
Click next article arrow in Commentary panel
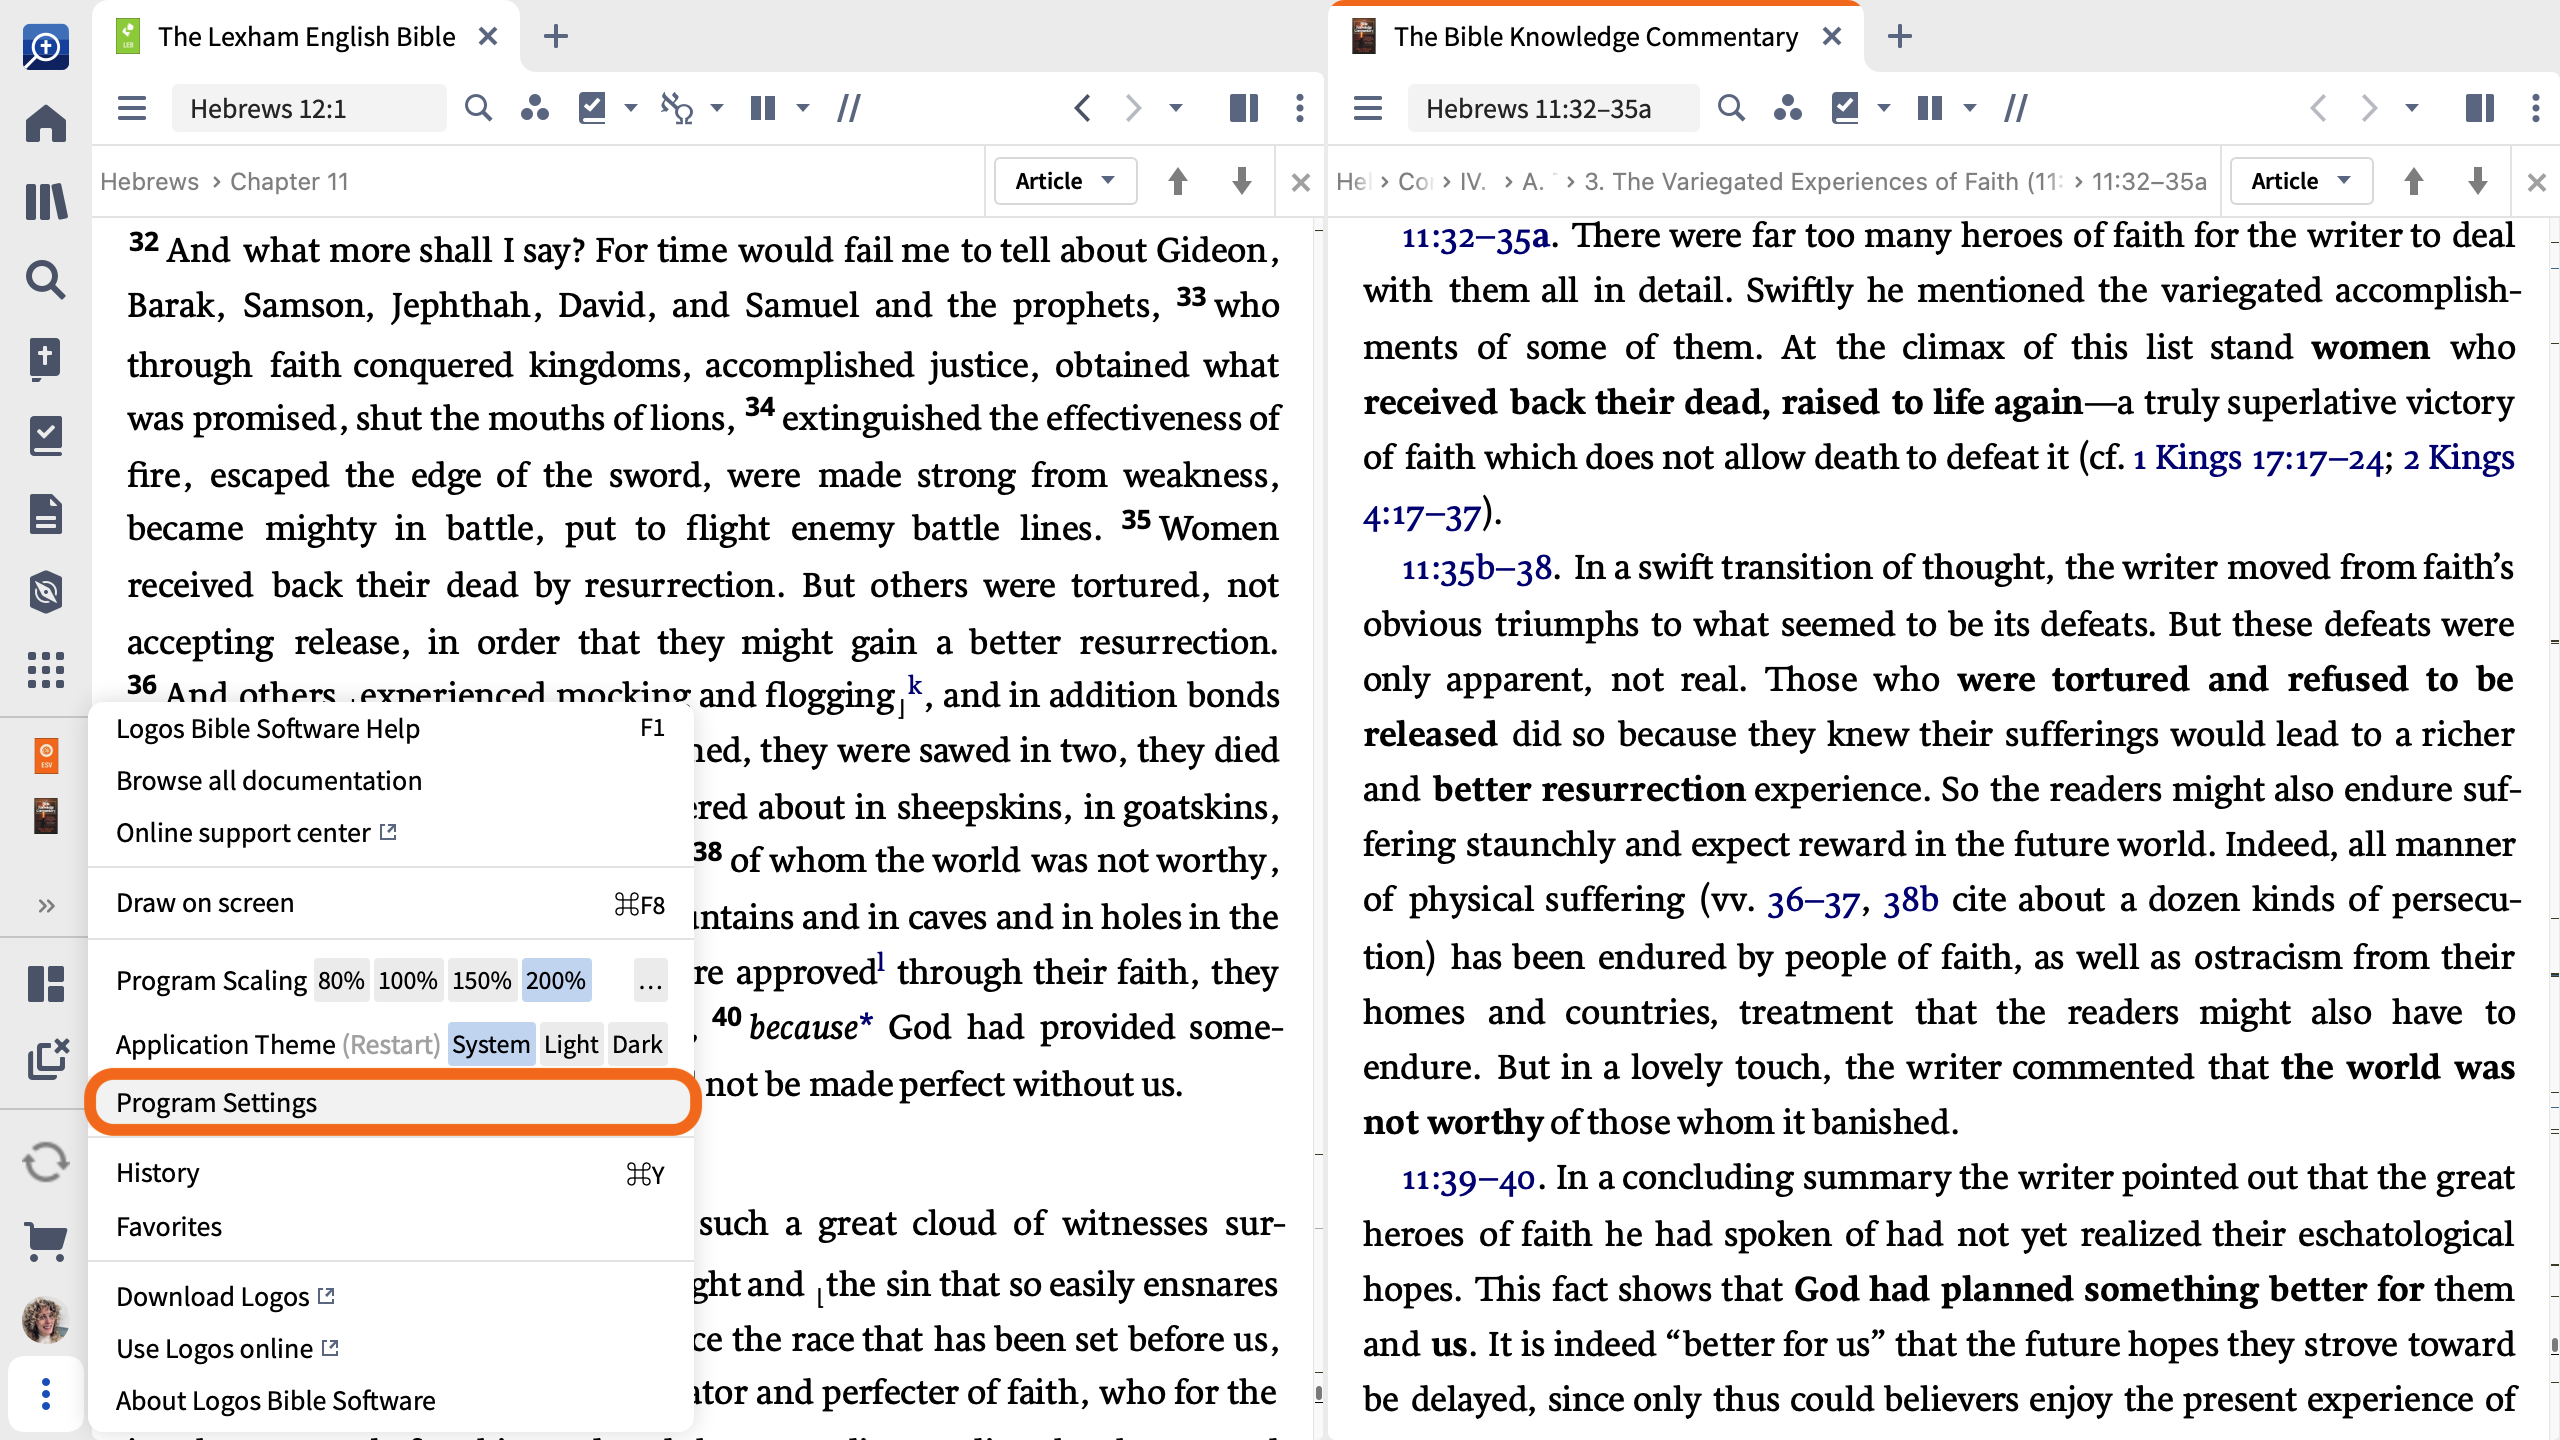2478,181
